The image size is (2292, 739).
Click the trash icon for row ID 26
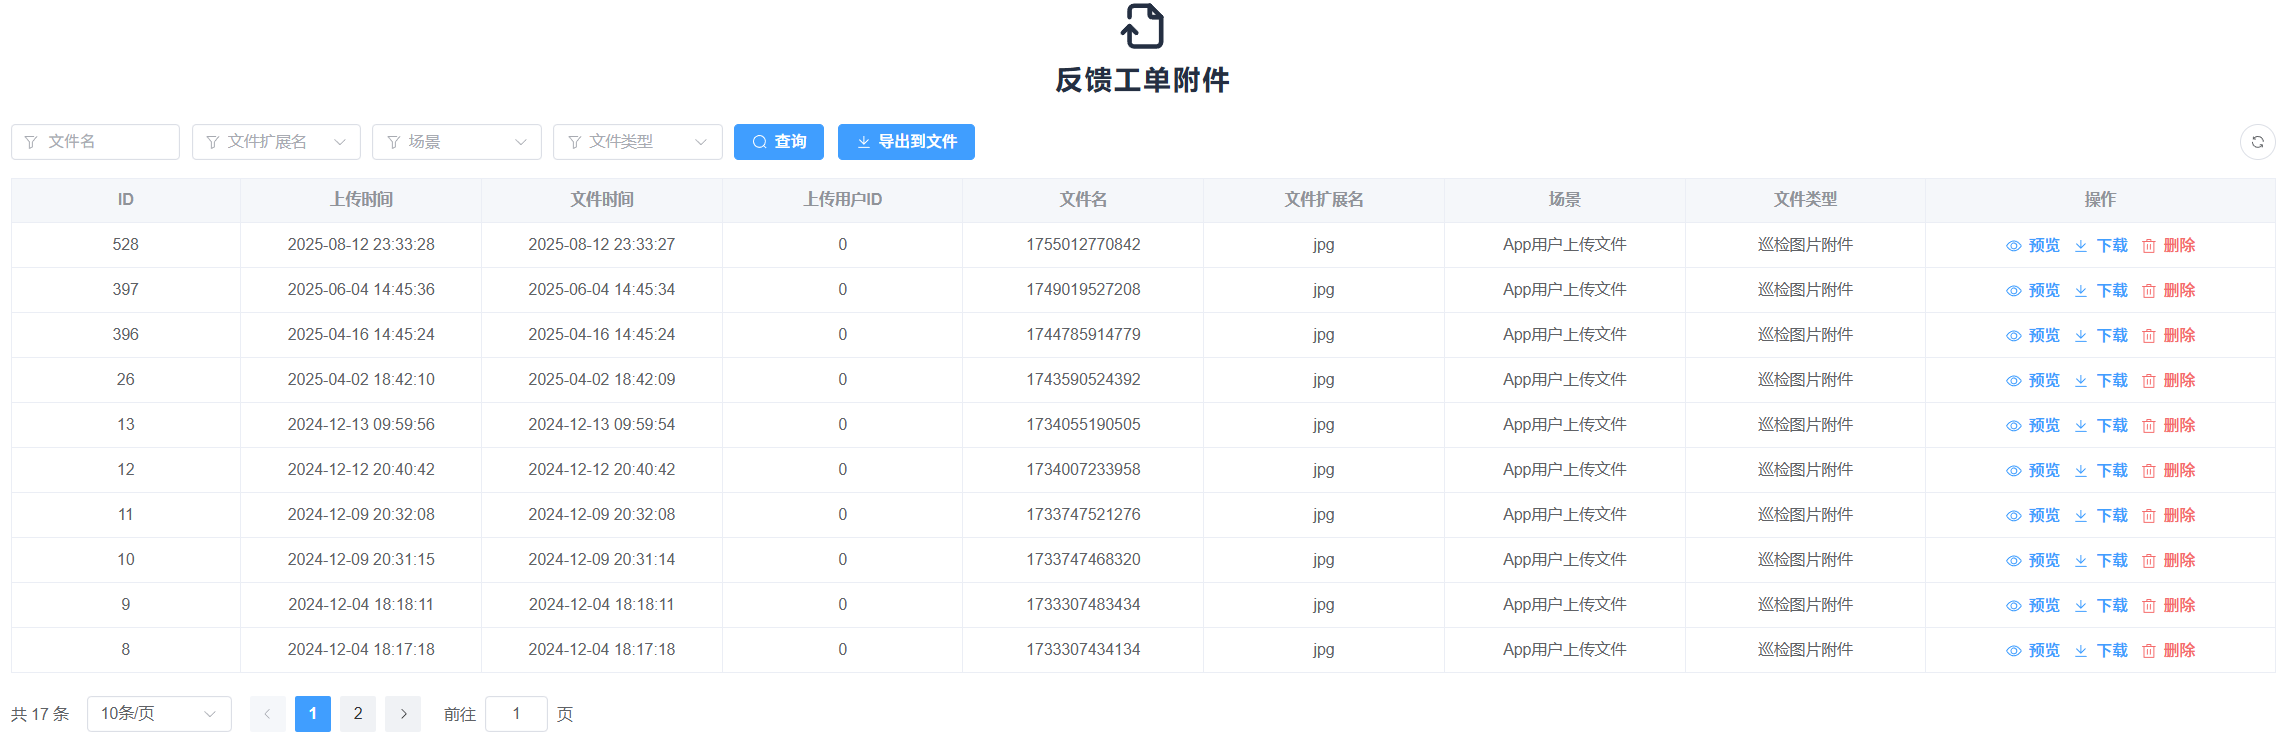(2148, 381)
